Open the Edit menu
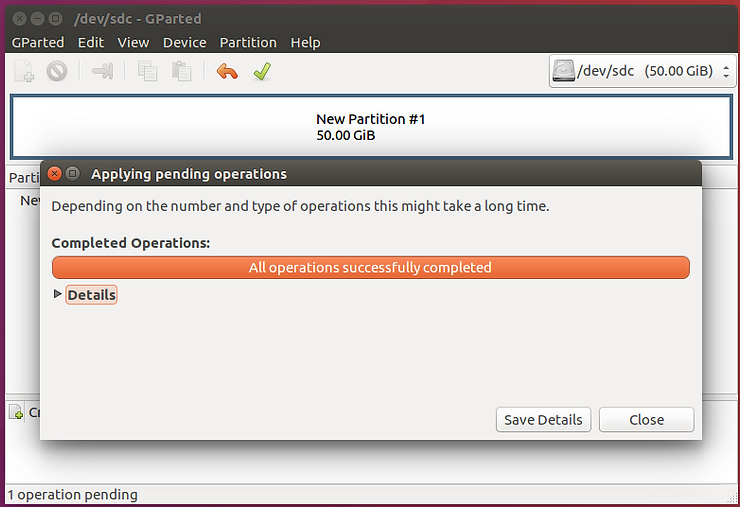Viewport: 740px width, 507px height. [x=91, y=42]
